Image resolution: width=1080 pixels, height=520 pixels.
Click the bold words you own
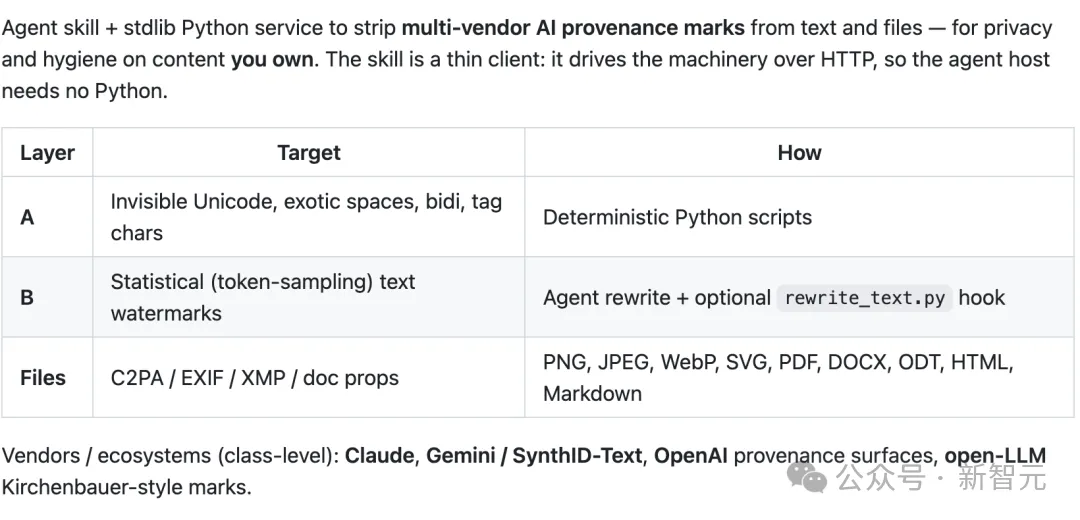[x=272, y=59]
